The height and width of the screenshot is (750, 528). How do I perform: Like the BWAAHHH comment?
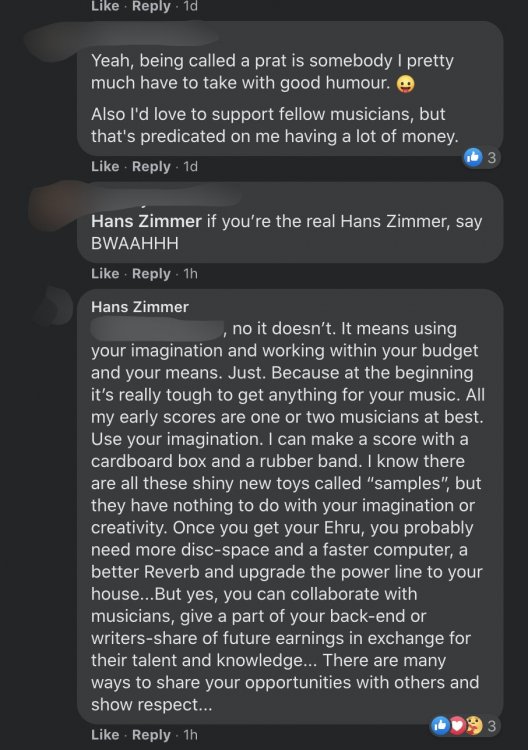pyautogui.click(x=105, y=274)
